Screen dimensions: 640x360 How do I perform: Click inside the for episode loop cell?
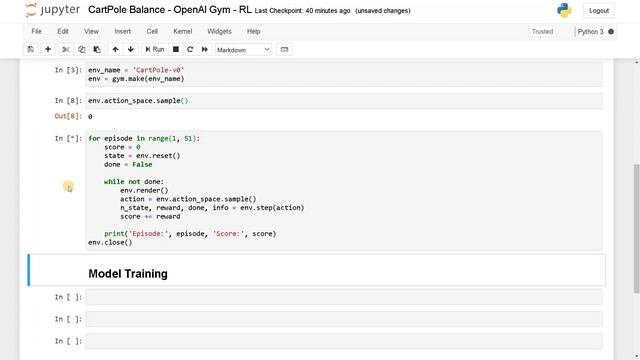(x=344, y=190)
